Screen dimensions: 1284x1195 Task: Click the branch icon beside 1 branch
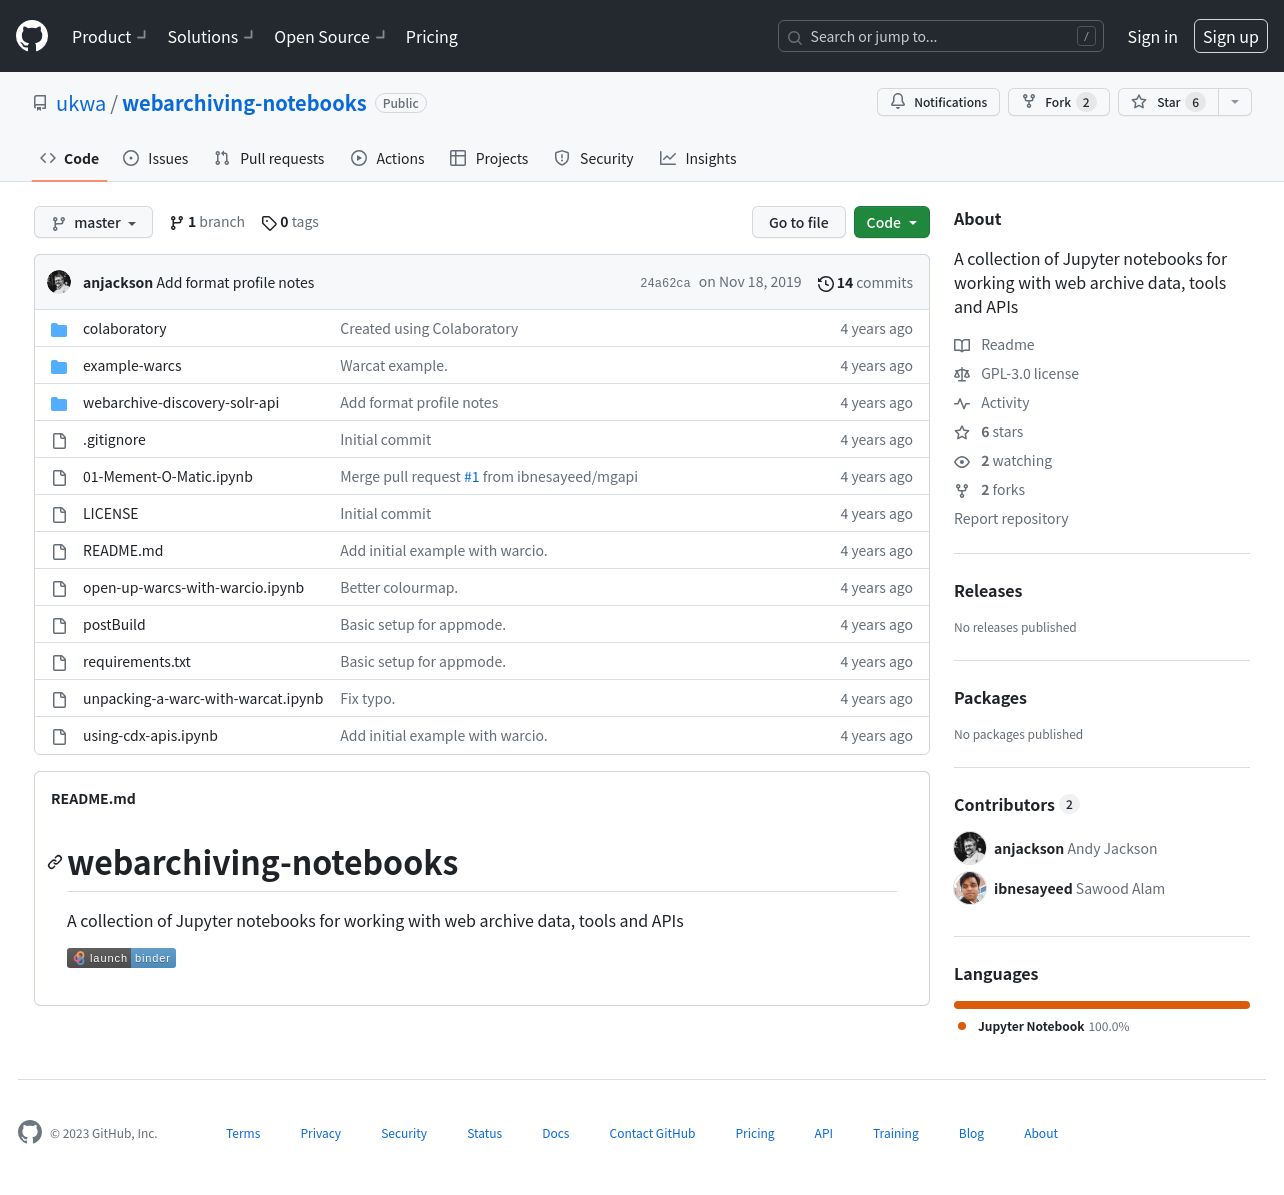coord(177,222)
